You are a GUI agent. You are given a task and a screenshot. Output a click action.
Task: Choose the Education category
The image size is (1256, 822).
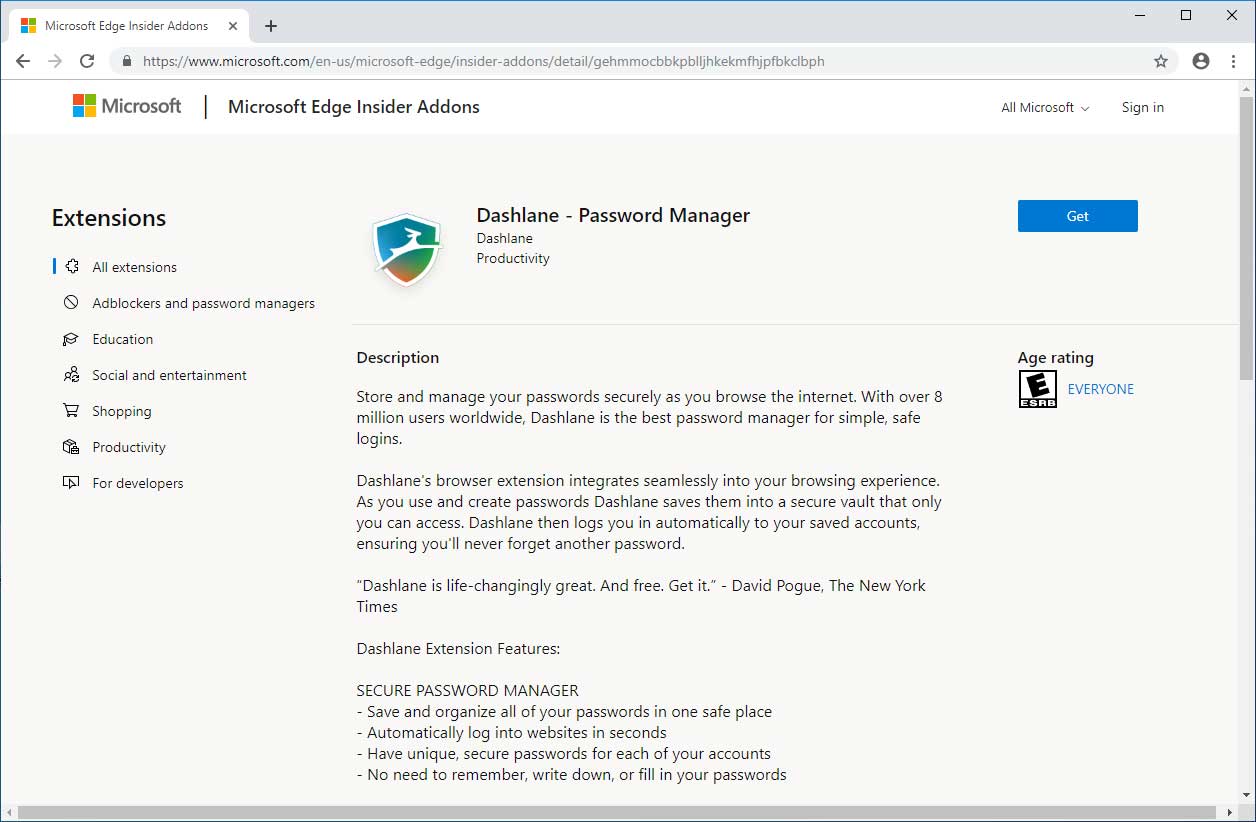122,339
